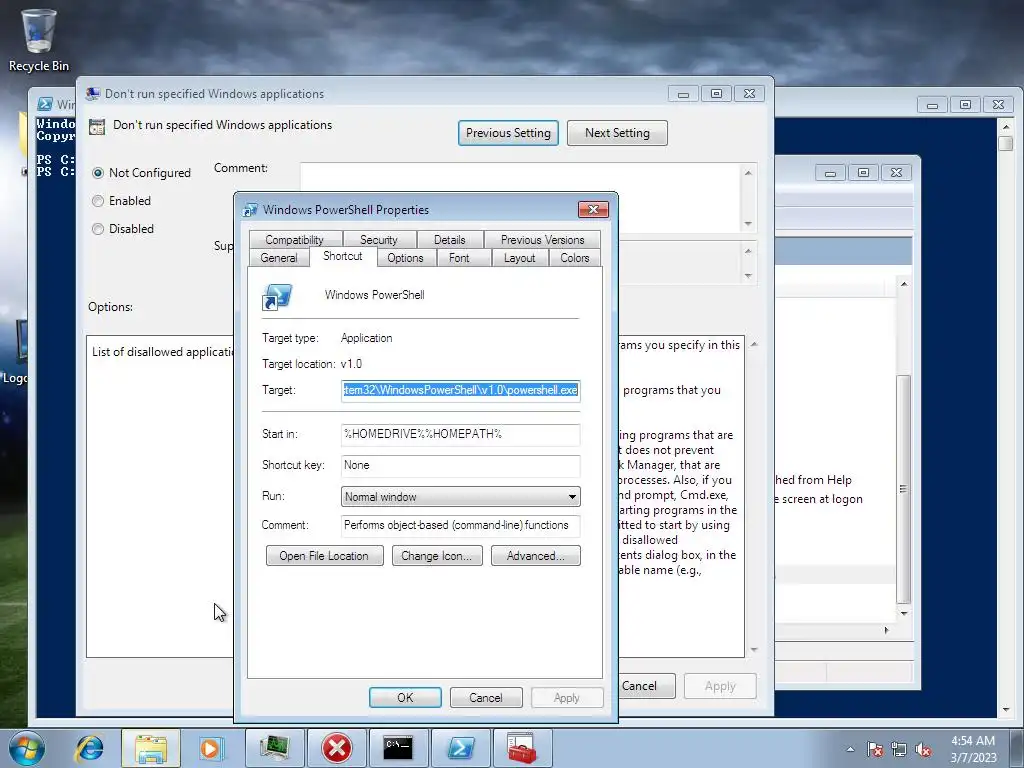Click vertical scrollbar thumb in rear window
1024x768 pixels.
[904, 488]
